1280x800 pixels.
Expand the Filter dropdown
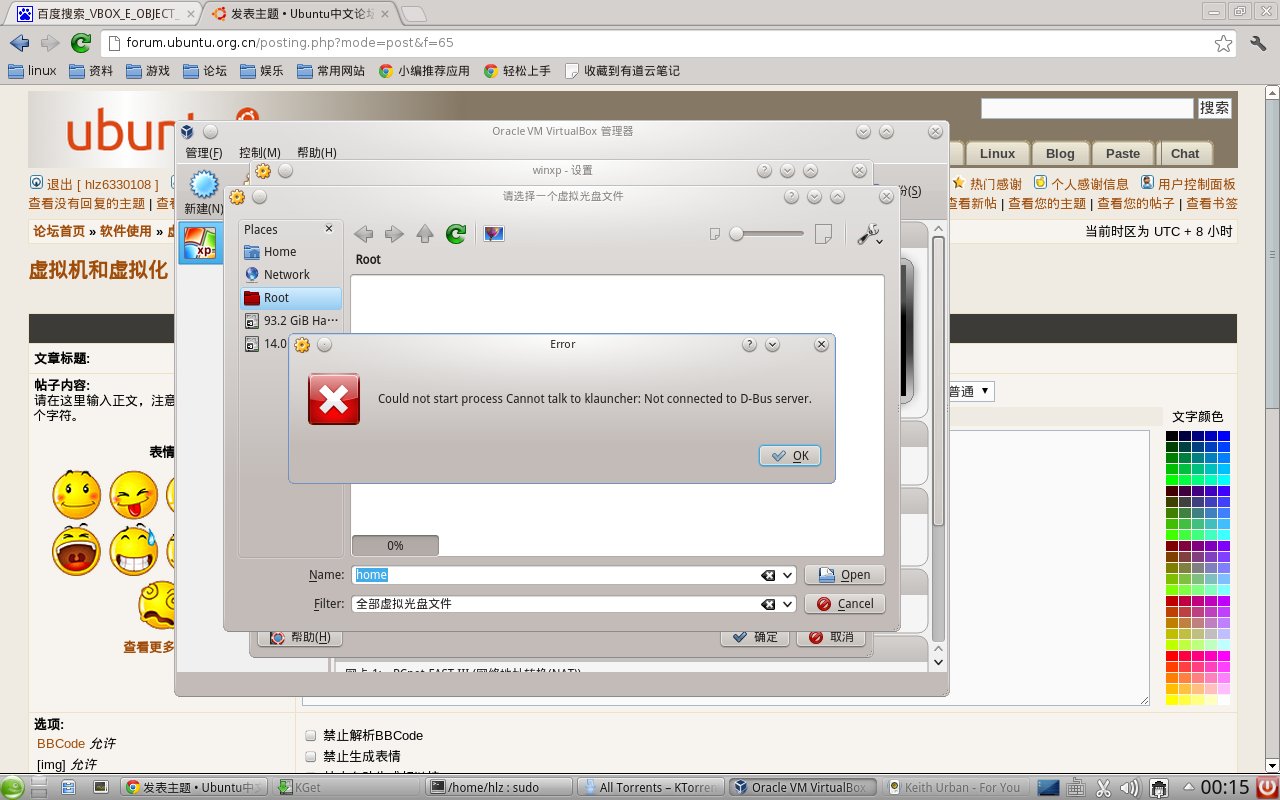tap(788, 604)
